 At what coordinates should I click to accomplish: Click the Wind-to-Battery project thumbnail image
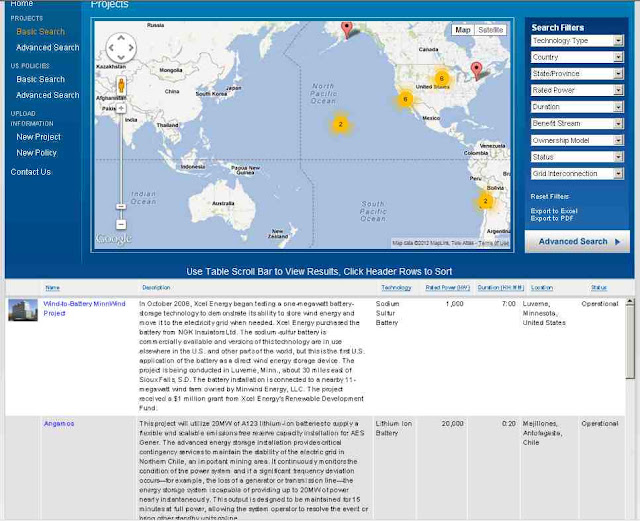[x=23, y=310]
